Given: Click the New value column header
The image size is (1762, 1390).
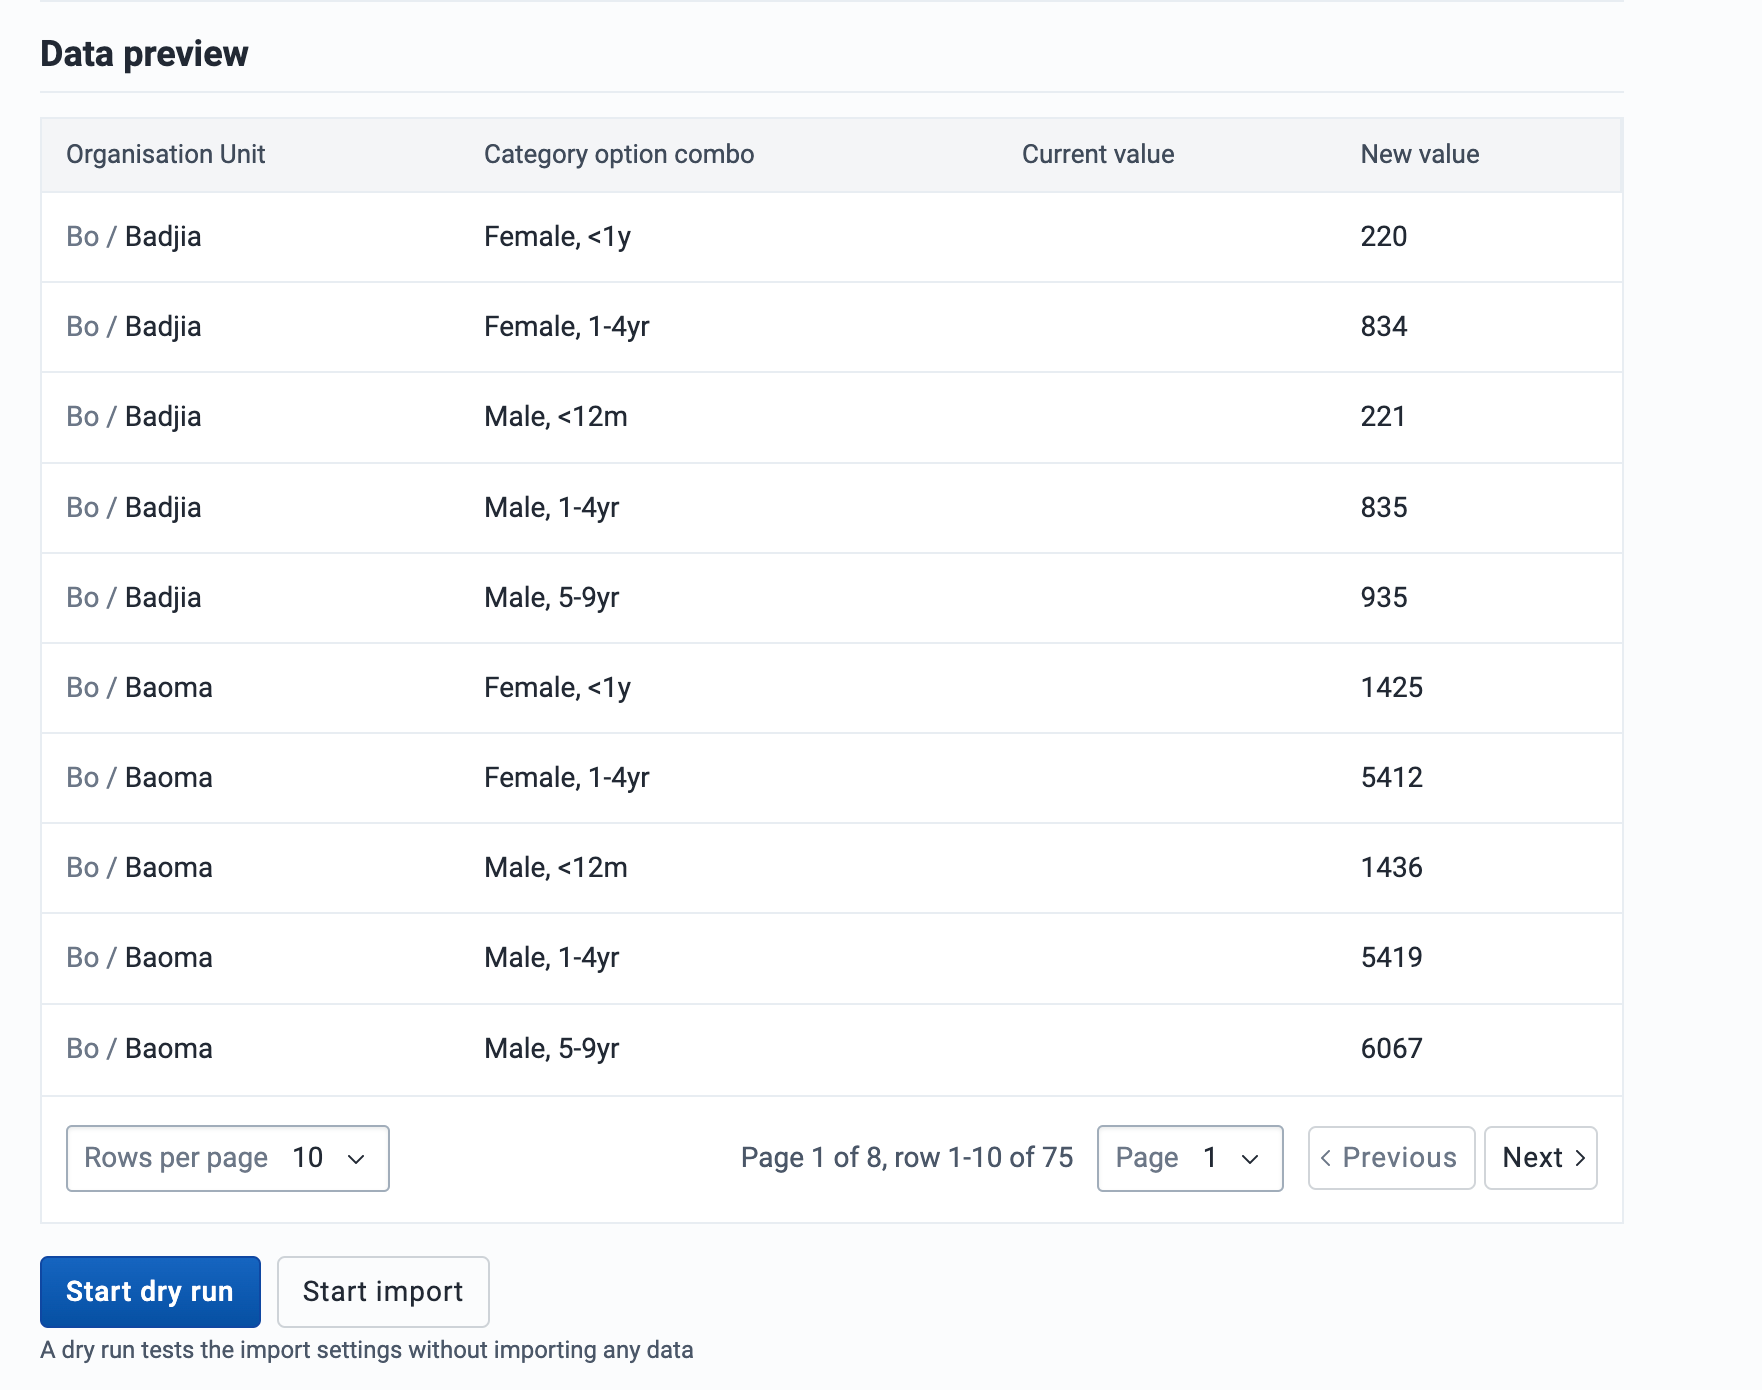Looking at the screenshot, I should 1419,154.
